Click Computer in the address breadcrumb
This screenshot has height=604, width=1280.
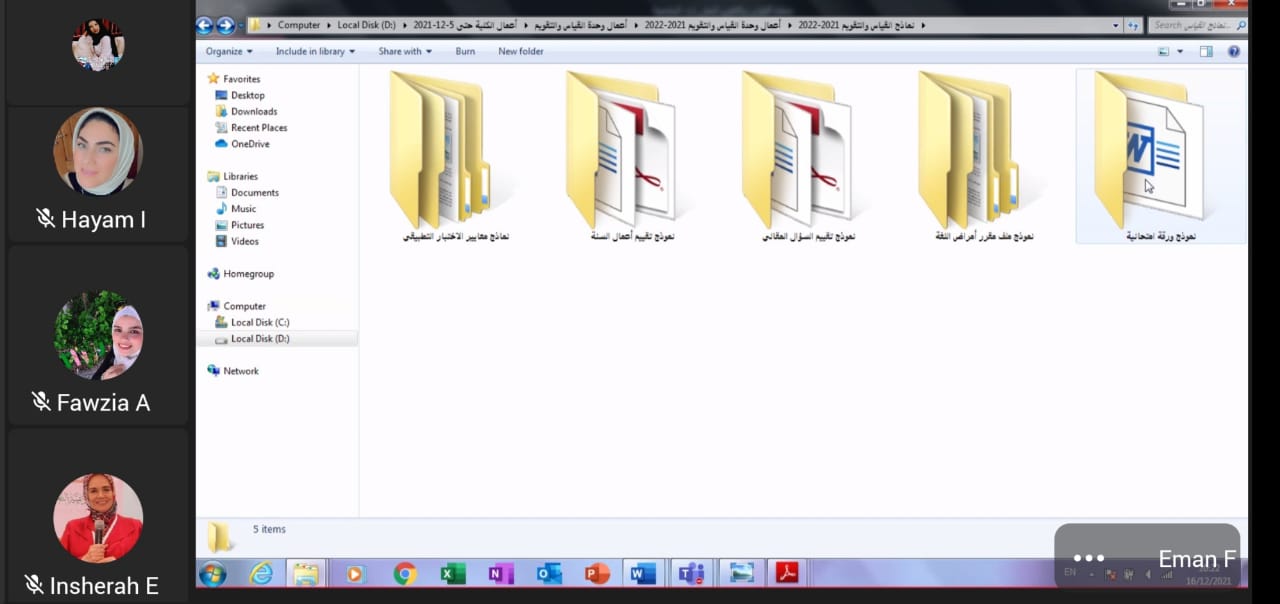299,25
